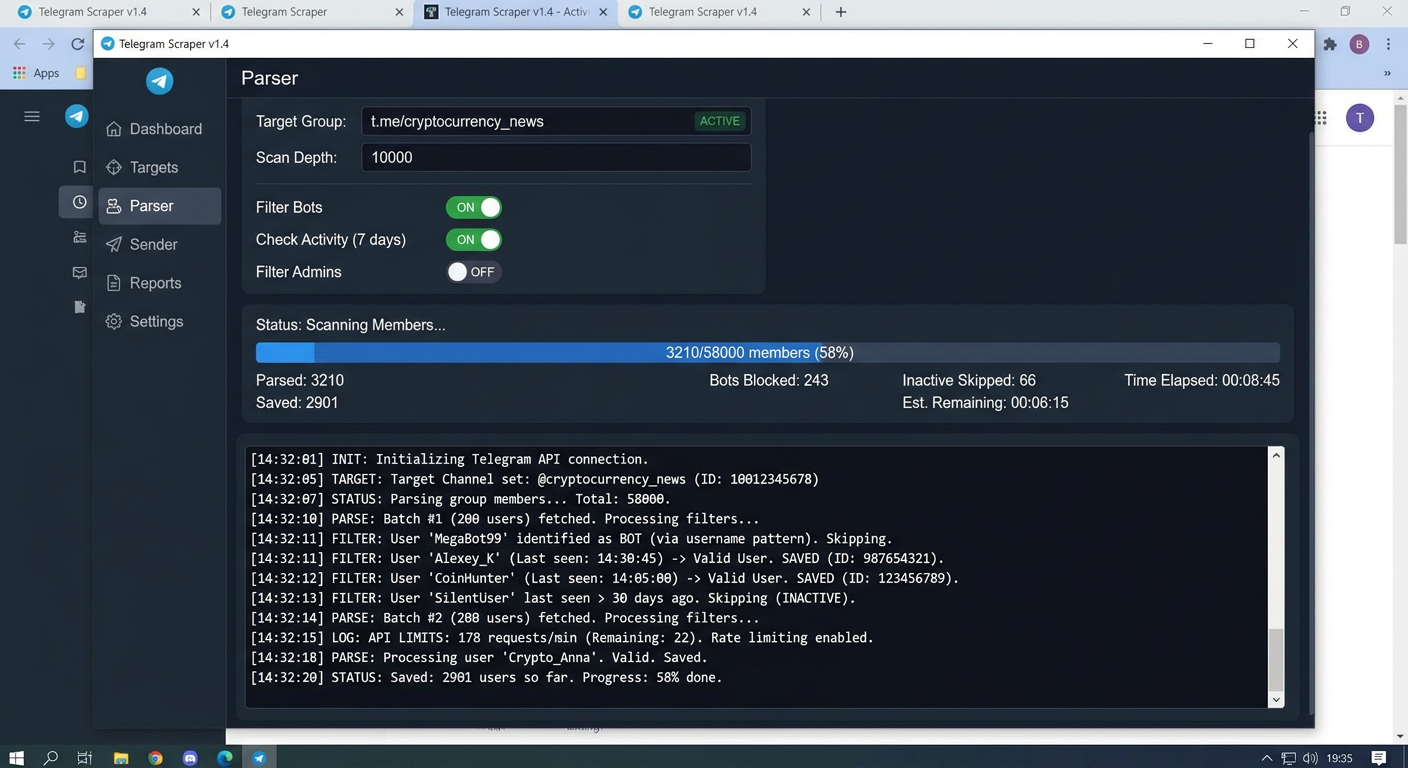Click the purple 'T' account avatar
Image resolution: width=1408 pixels, height=768 pixels.
(x=1360, y=118)
